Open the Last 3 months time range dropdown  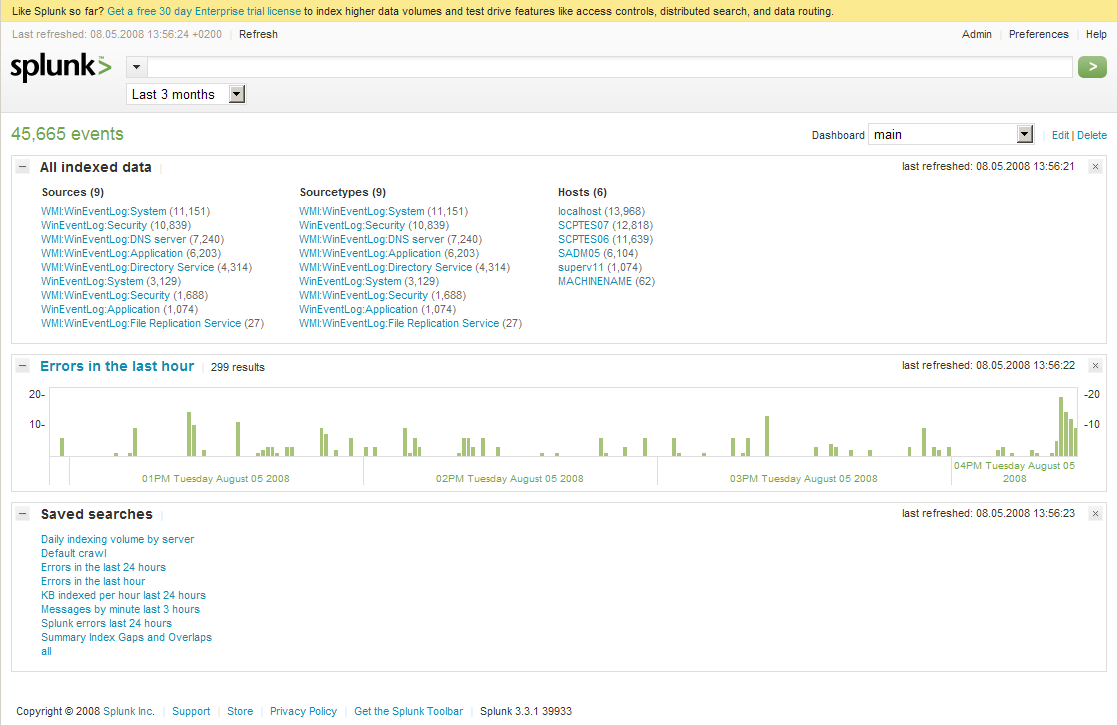186,94
